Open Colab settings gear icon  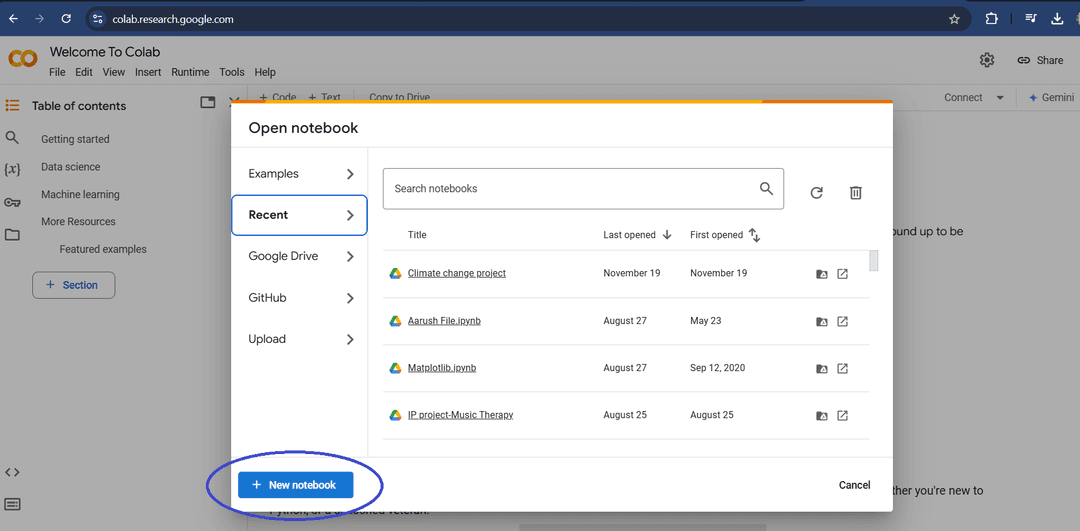[x=987, y=60]
